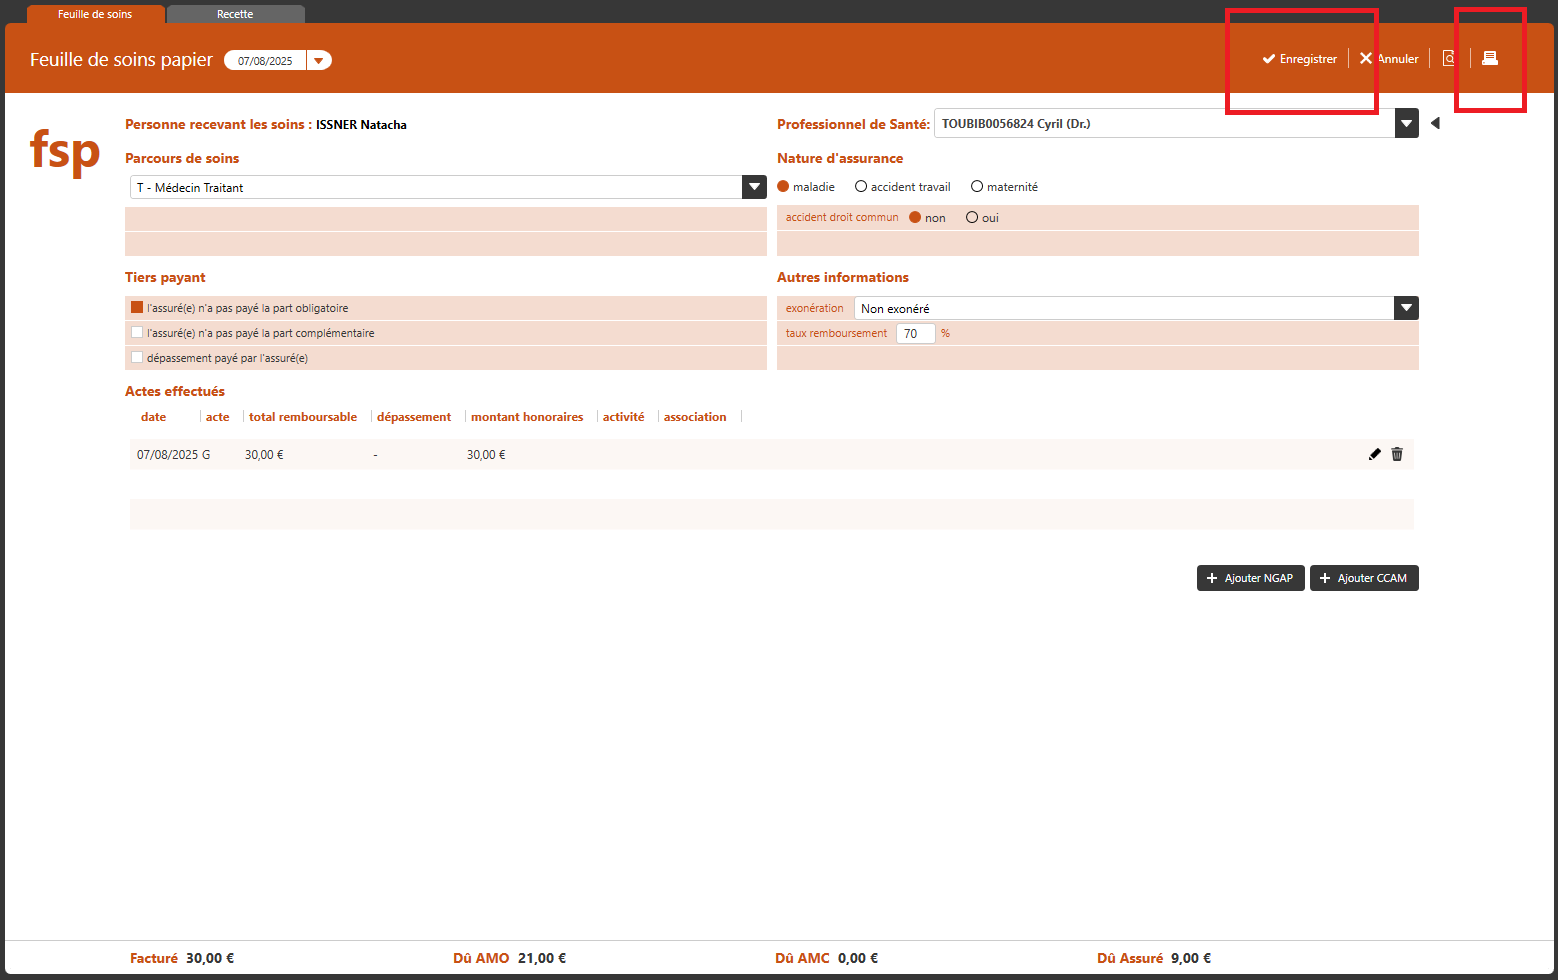Image resolution: width=1558 pixels, height=980 pixels.
Task: Set accident droit commun to oui
Action: point(971,218)
